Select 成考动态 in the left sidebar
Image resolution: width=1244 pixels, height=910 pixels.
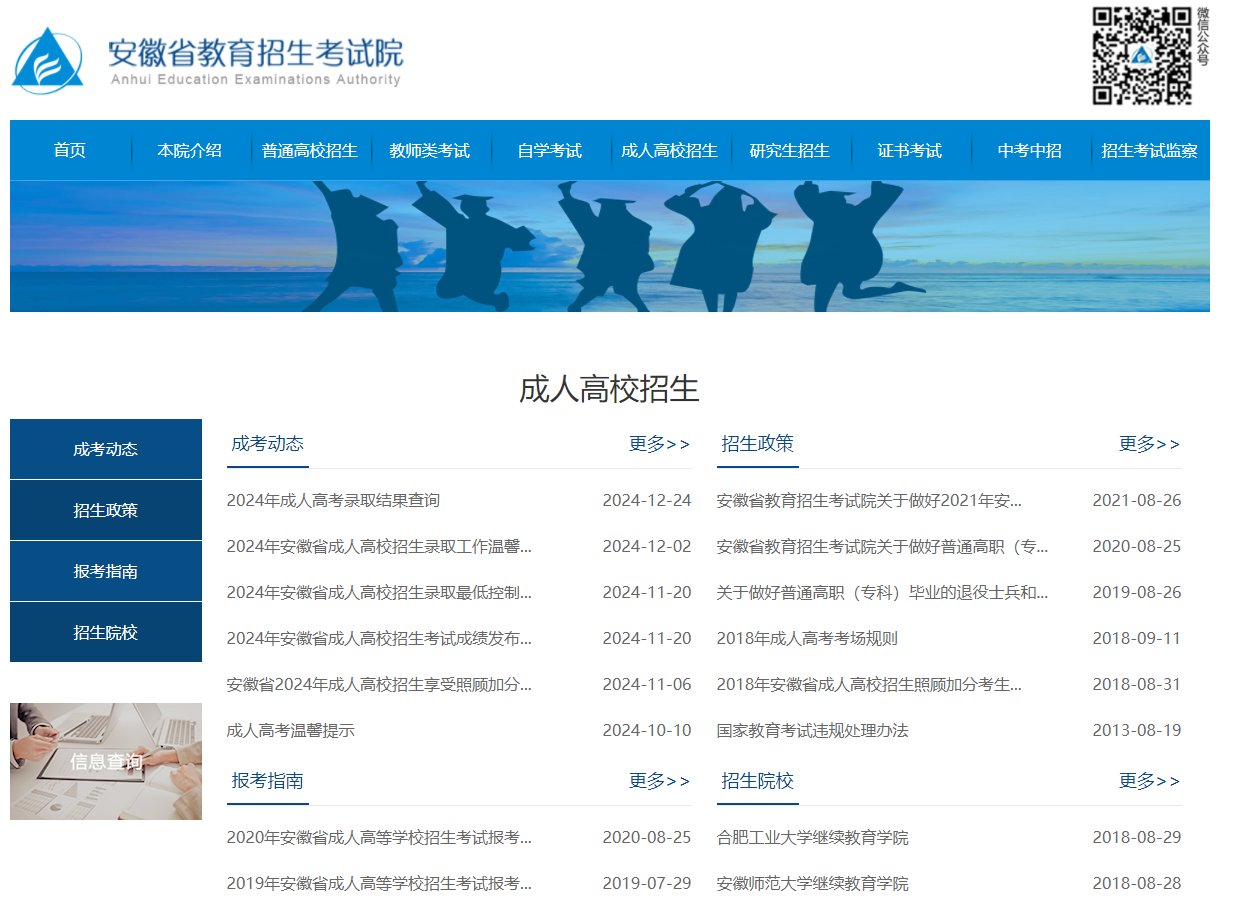[x=105, y=448]
